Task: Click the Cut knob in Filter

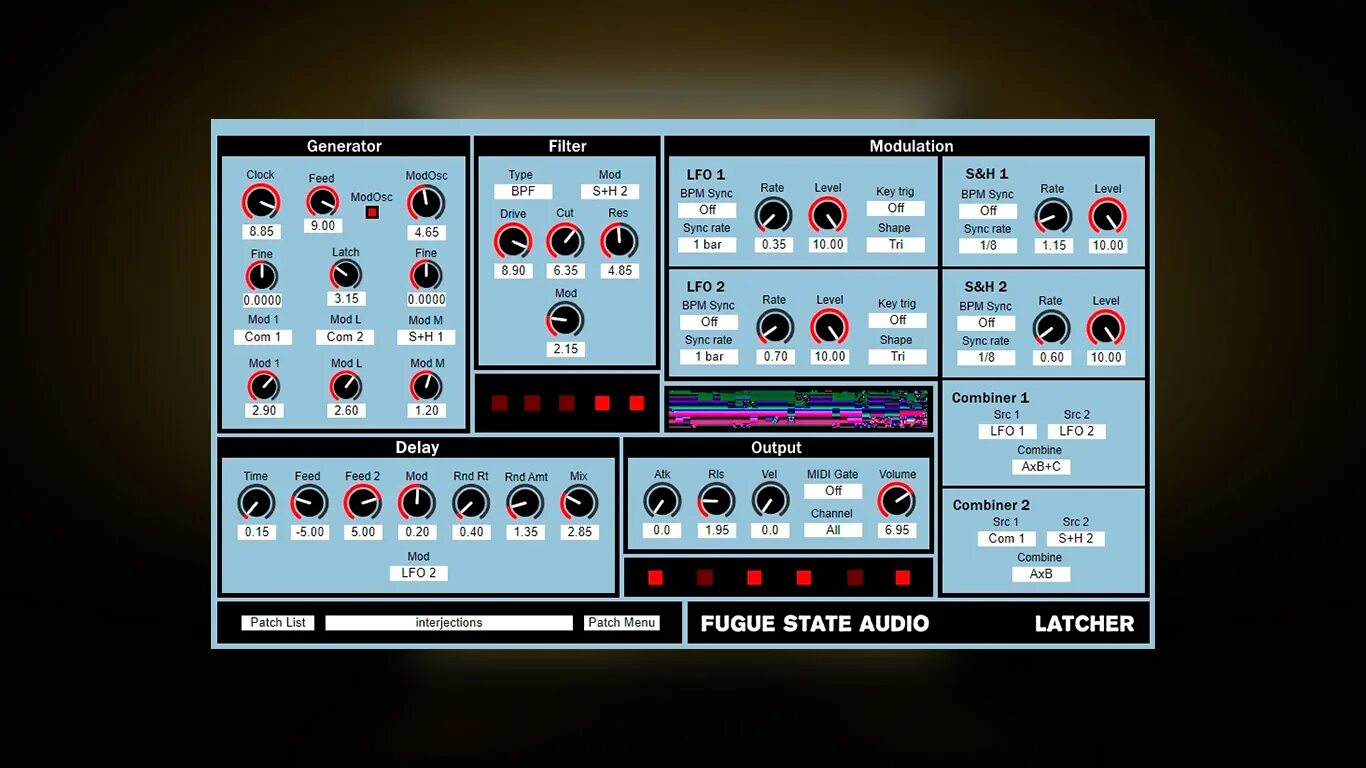Action: coord(565,242)
